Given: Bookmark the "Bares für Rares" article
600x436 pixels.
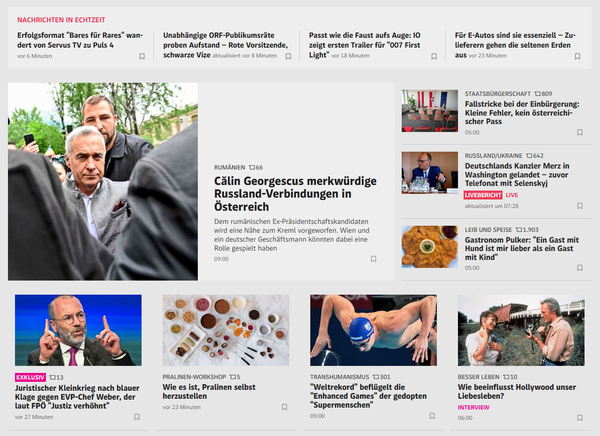Looking at the screenshot, I should coord(142,56).
